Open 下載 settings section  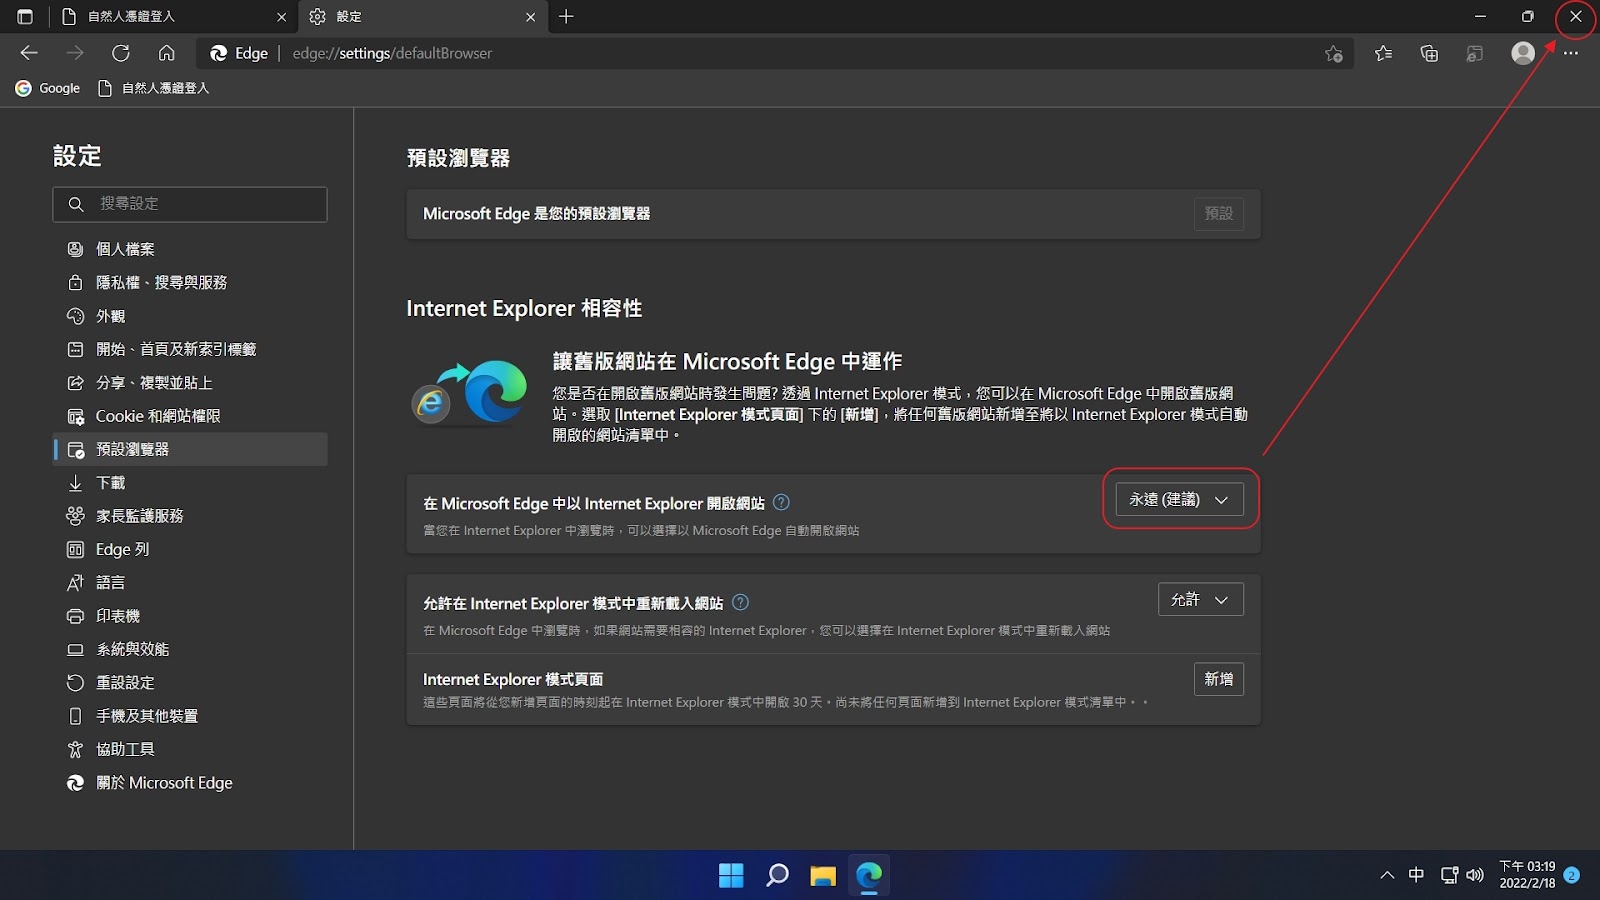click(x=190, y=483)
